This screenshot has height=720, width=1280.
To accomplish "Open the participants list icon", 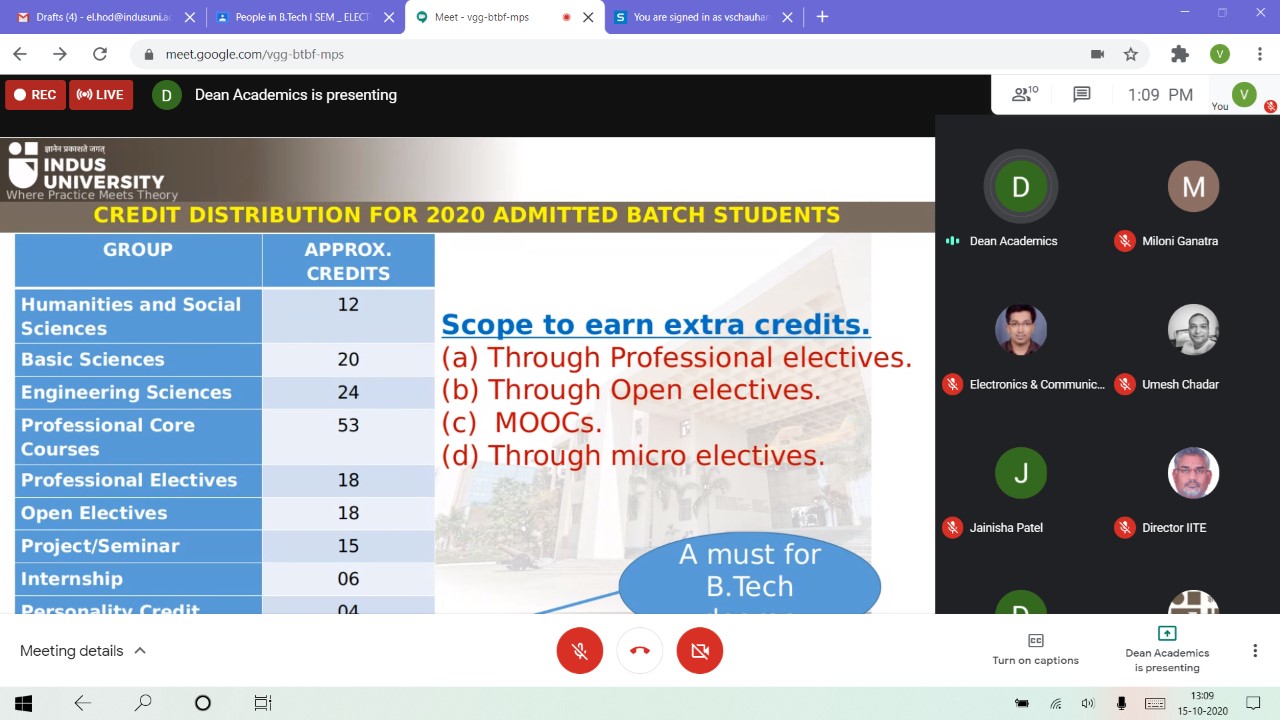I will pos(1024,94).
